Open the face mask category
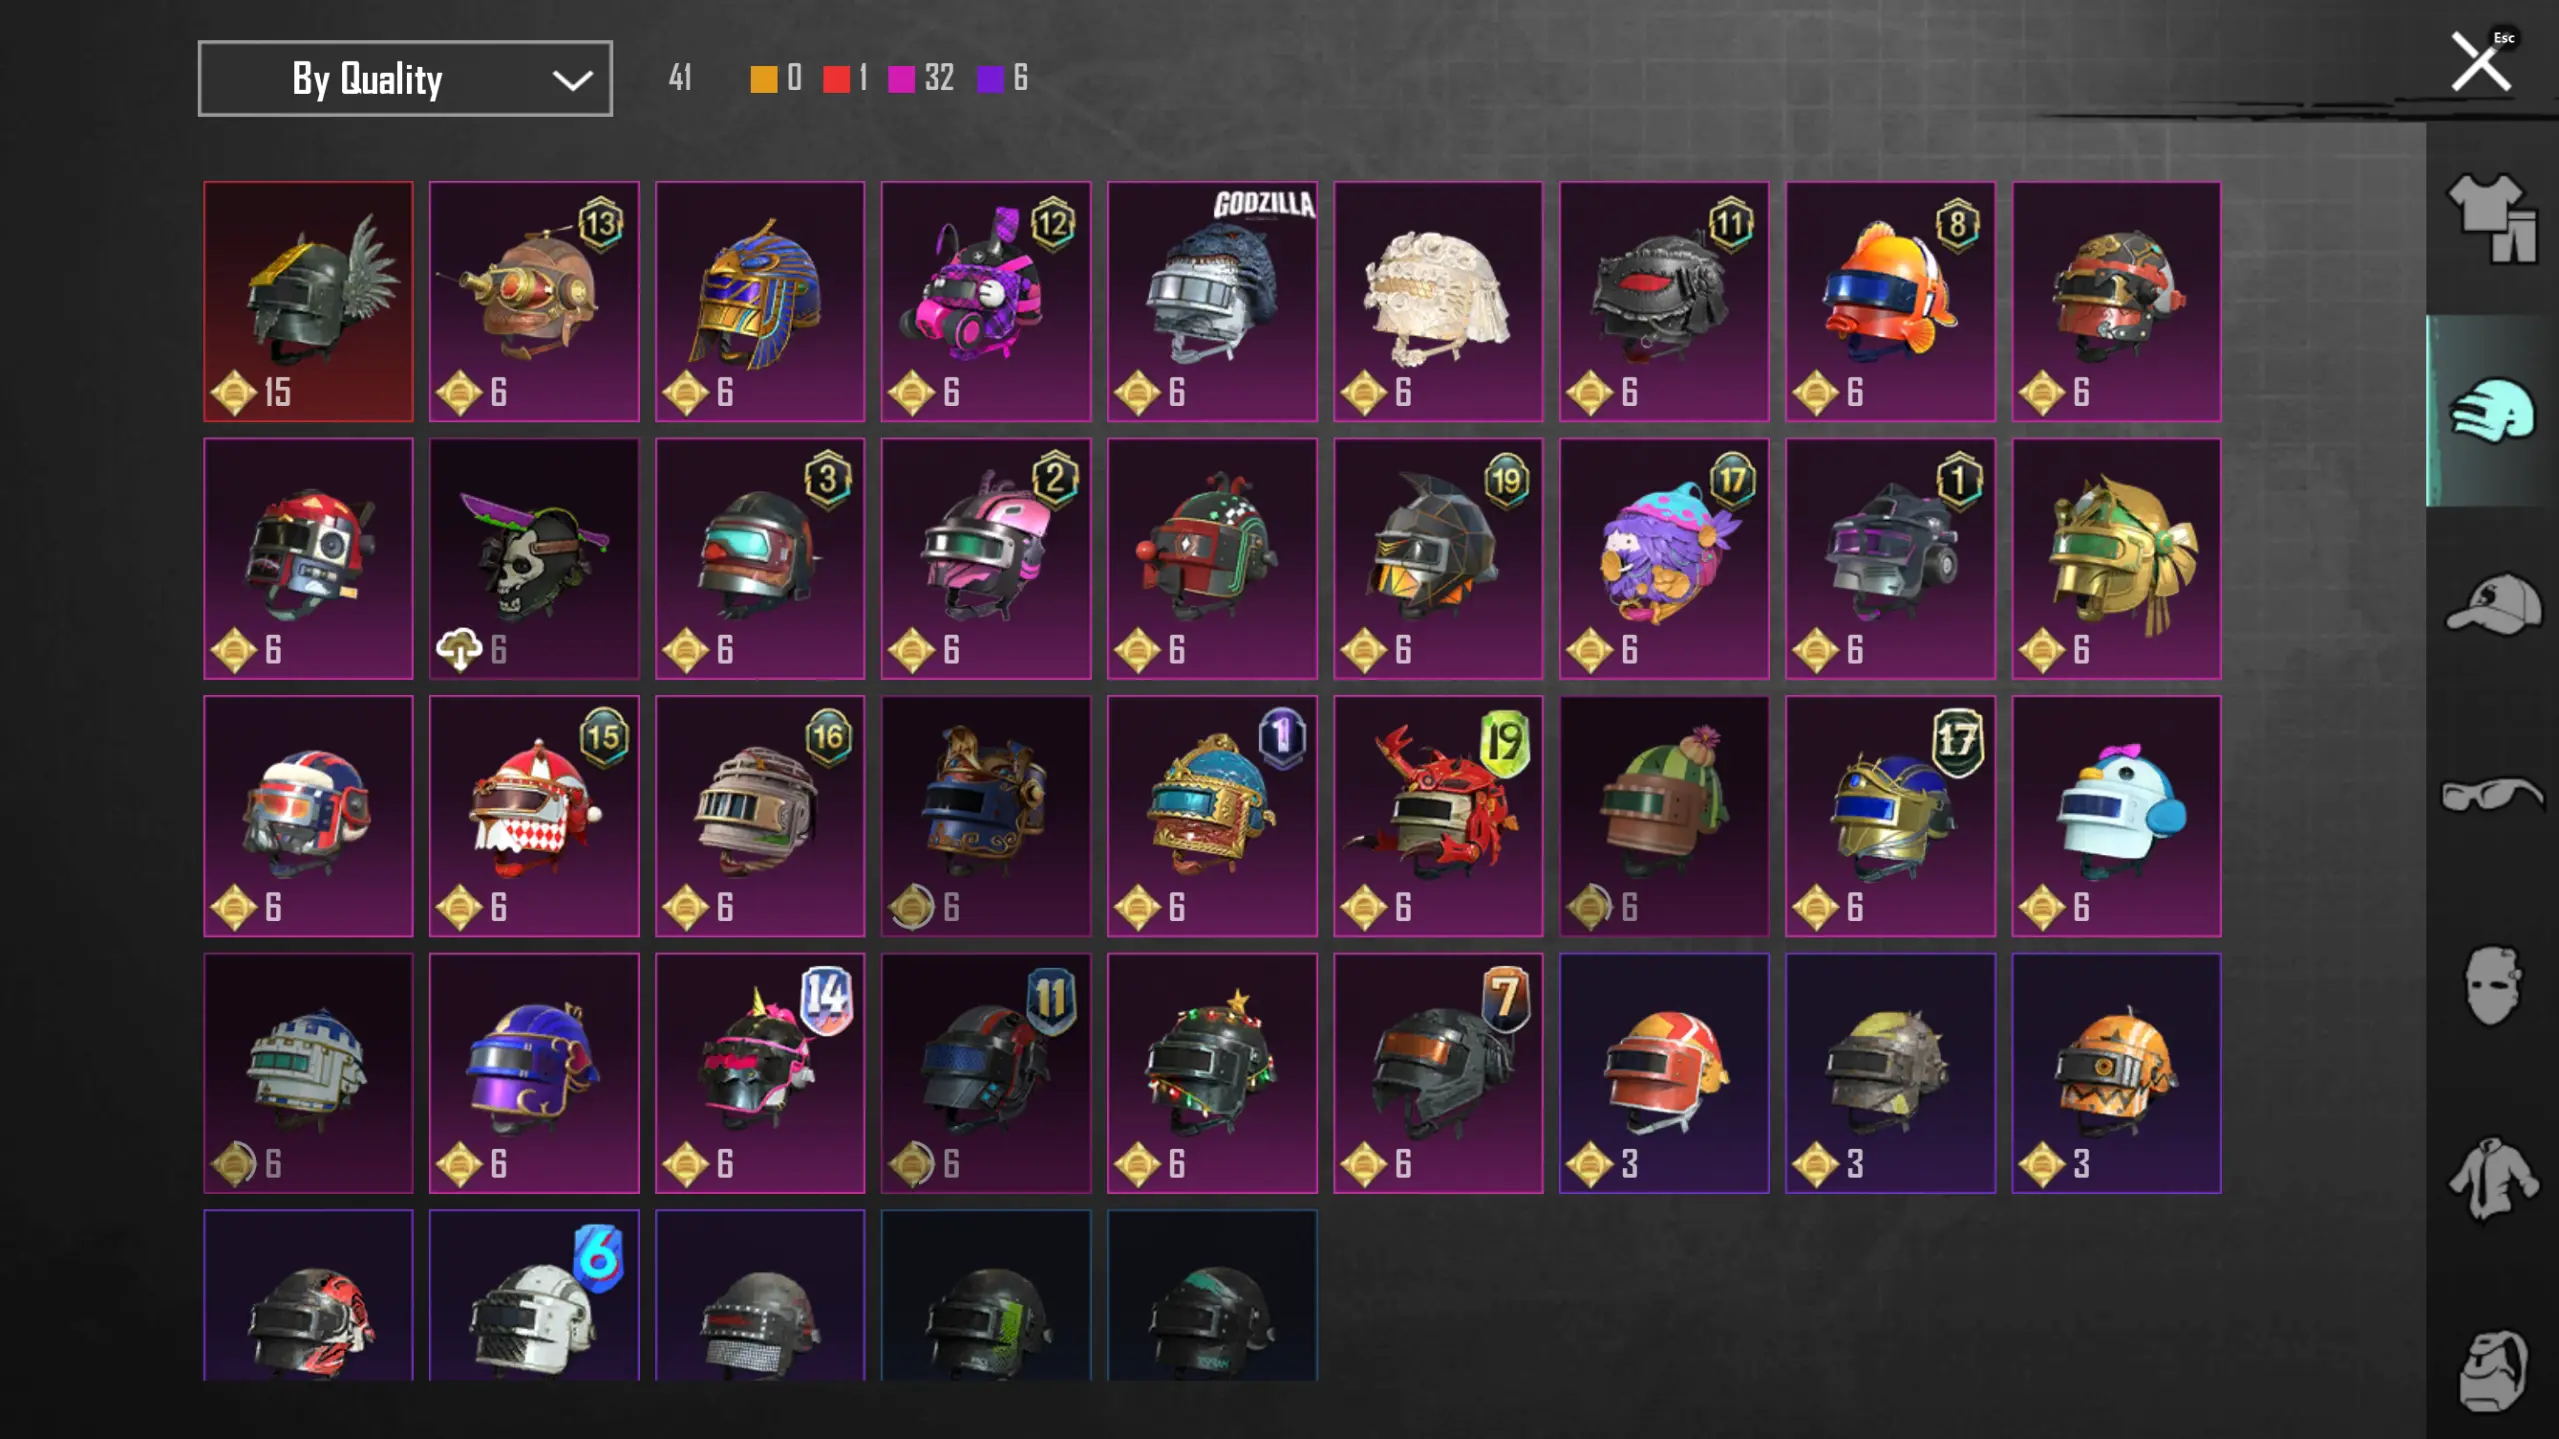The width and height of the screenshot is (2559, 1439). point(2492,986)
